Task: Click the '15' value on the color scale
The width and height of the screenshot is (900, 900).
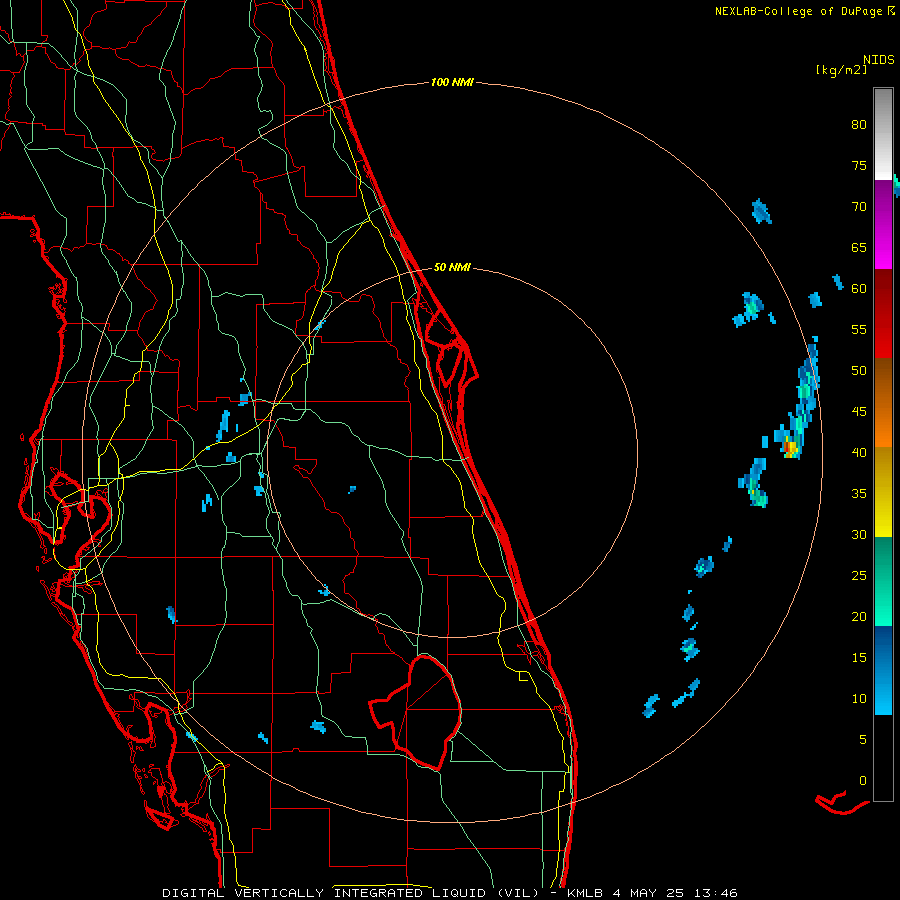Action: coord(859,658)
